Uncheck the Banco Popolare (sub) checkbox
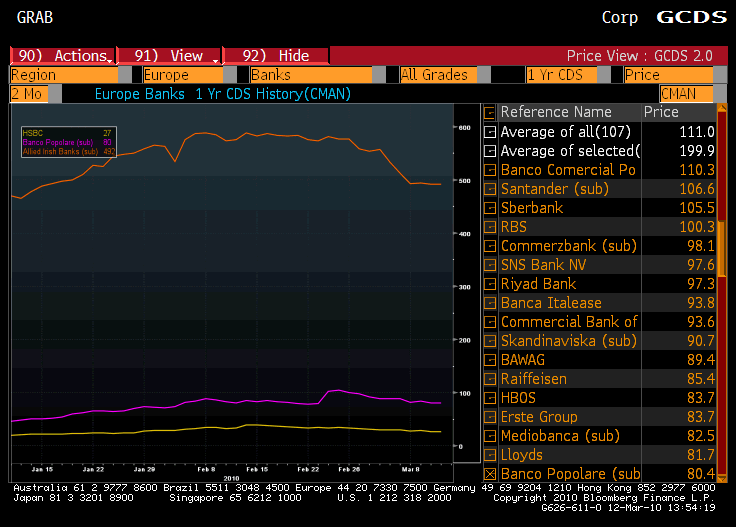 point(490,474)
